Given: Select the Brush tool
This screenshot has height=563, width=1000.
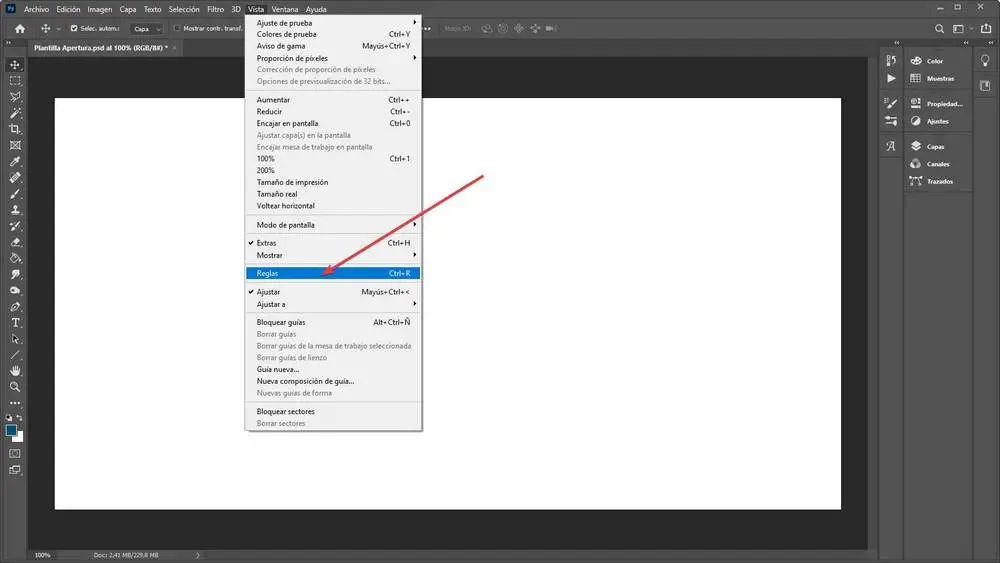Looking at the screenshot, I should point(15,193).
